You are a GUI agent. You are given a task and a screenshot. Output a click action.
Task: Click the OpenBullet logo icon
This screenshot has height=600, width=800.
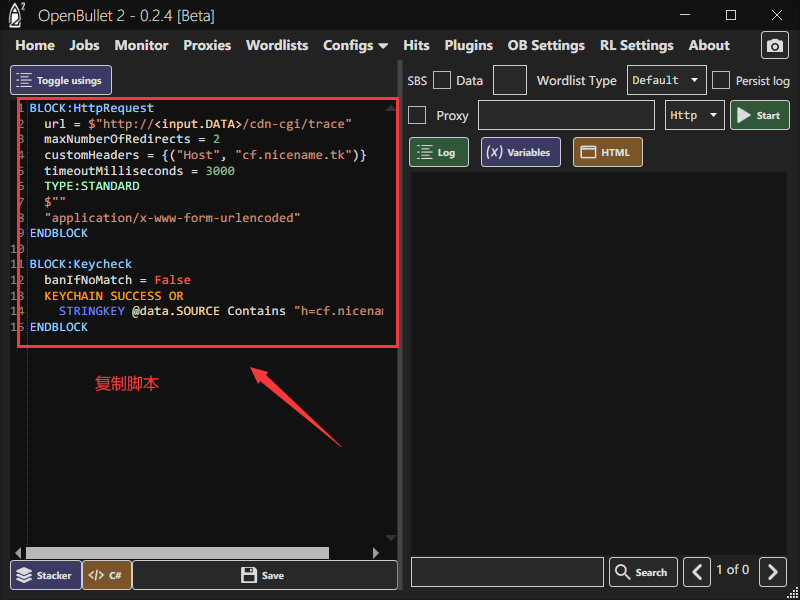point(17,15)
